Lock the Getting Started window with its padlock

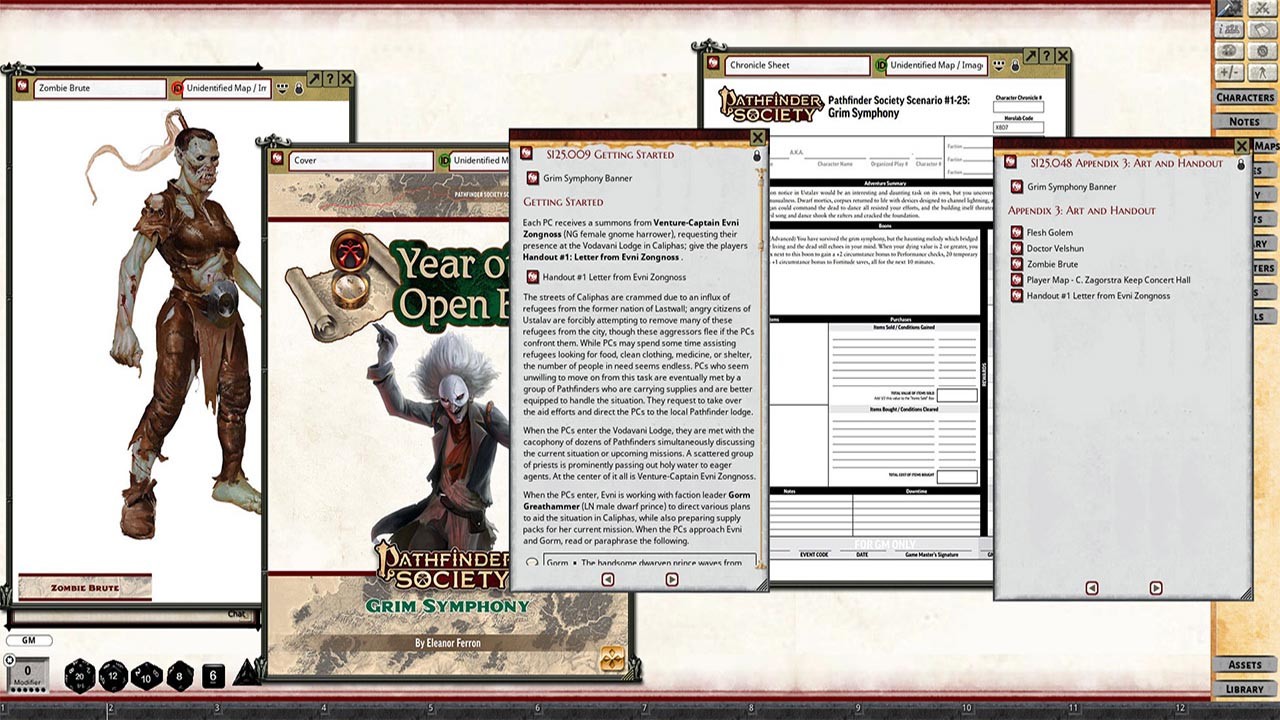tap(757, 157)
